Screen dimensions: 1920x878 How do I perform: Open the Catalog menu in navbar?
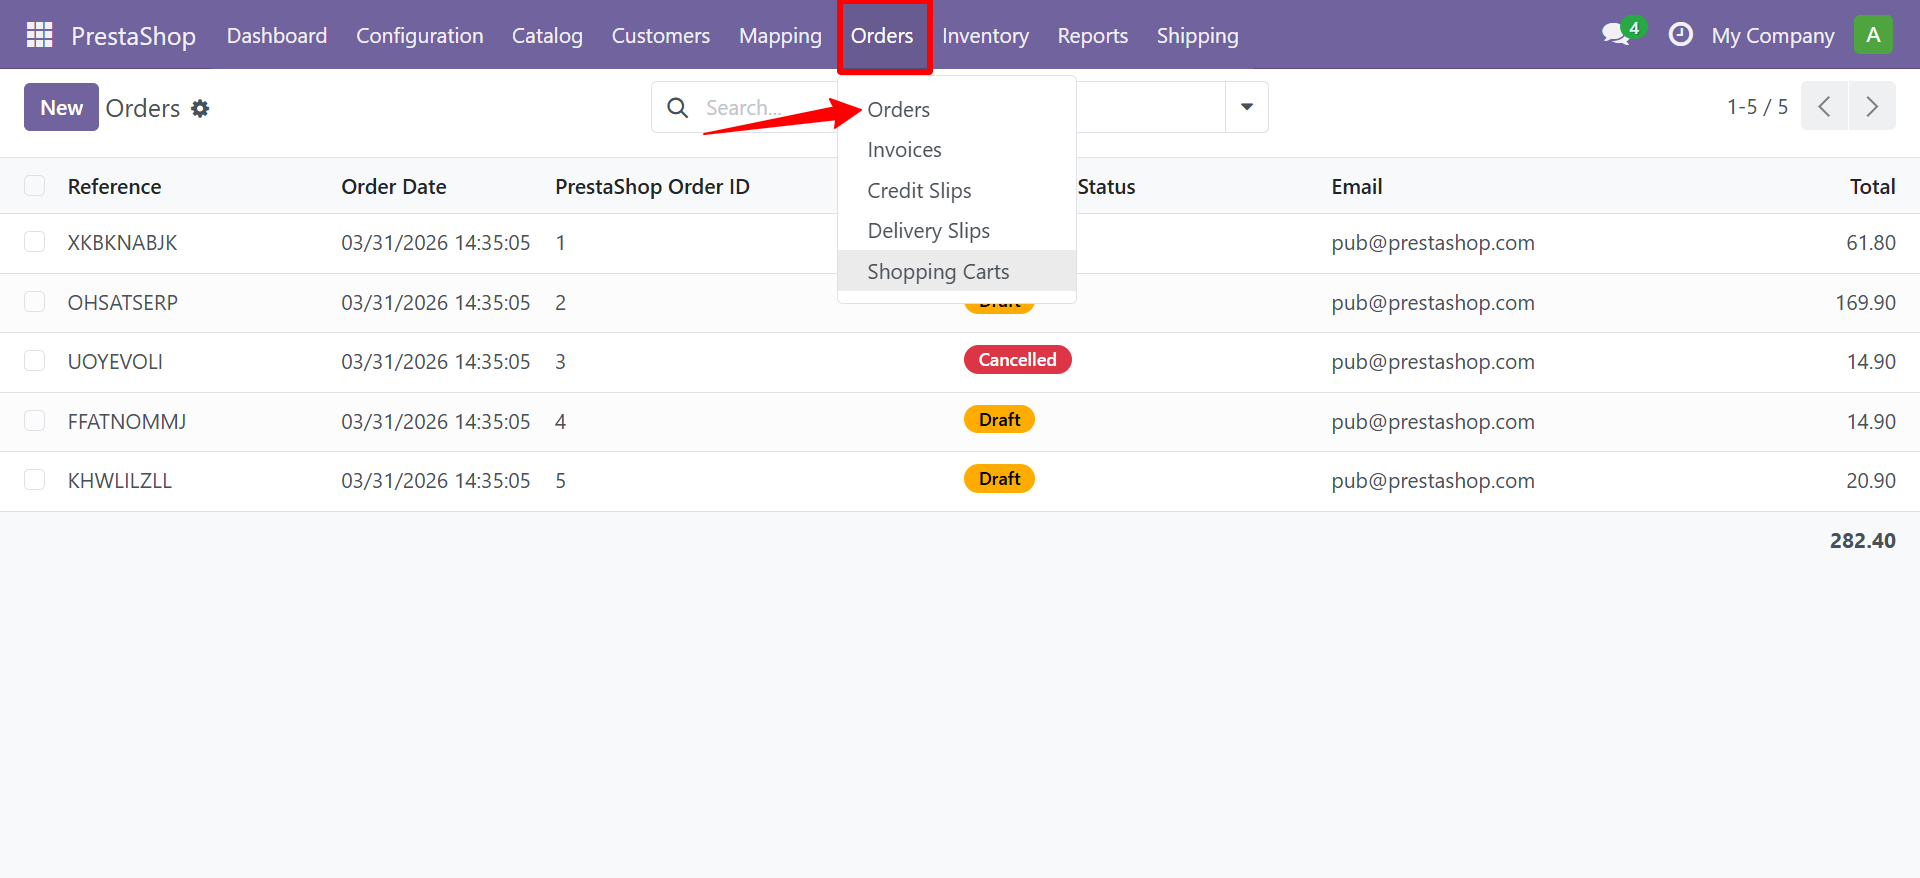(547, 36)
